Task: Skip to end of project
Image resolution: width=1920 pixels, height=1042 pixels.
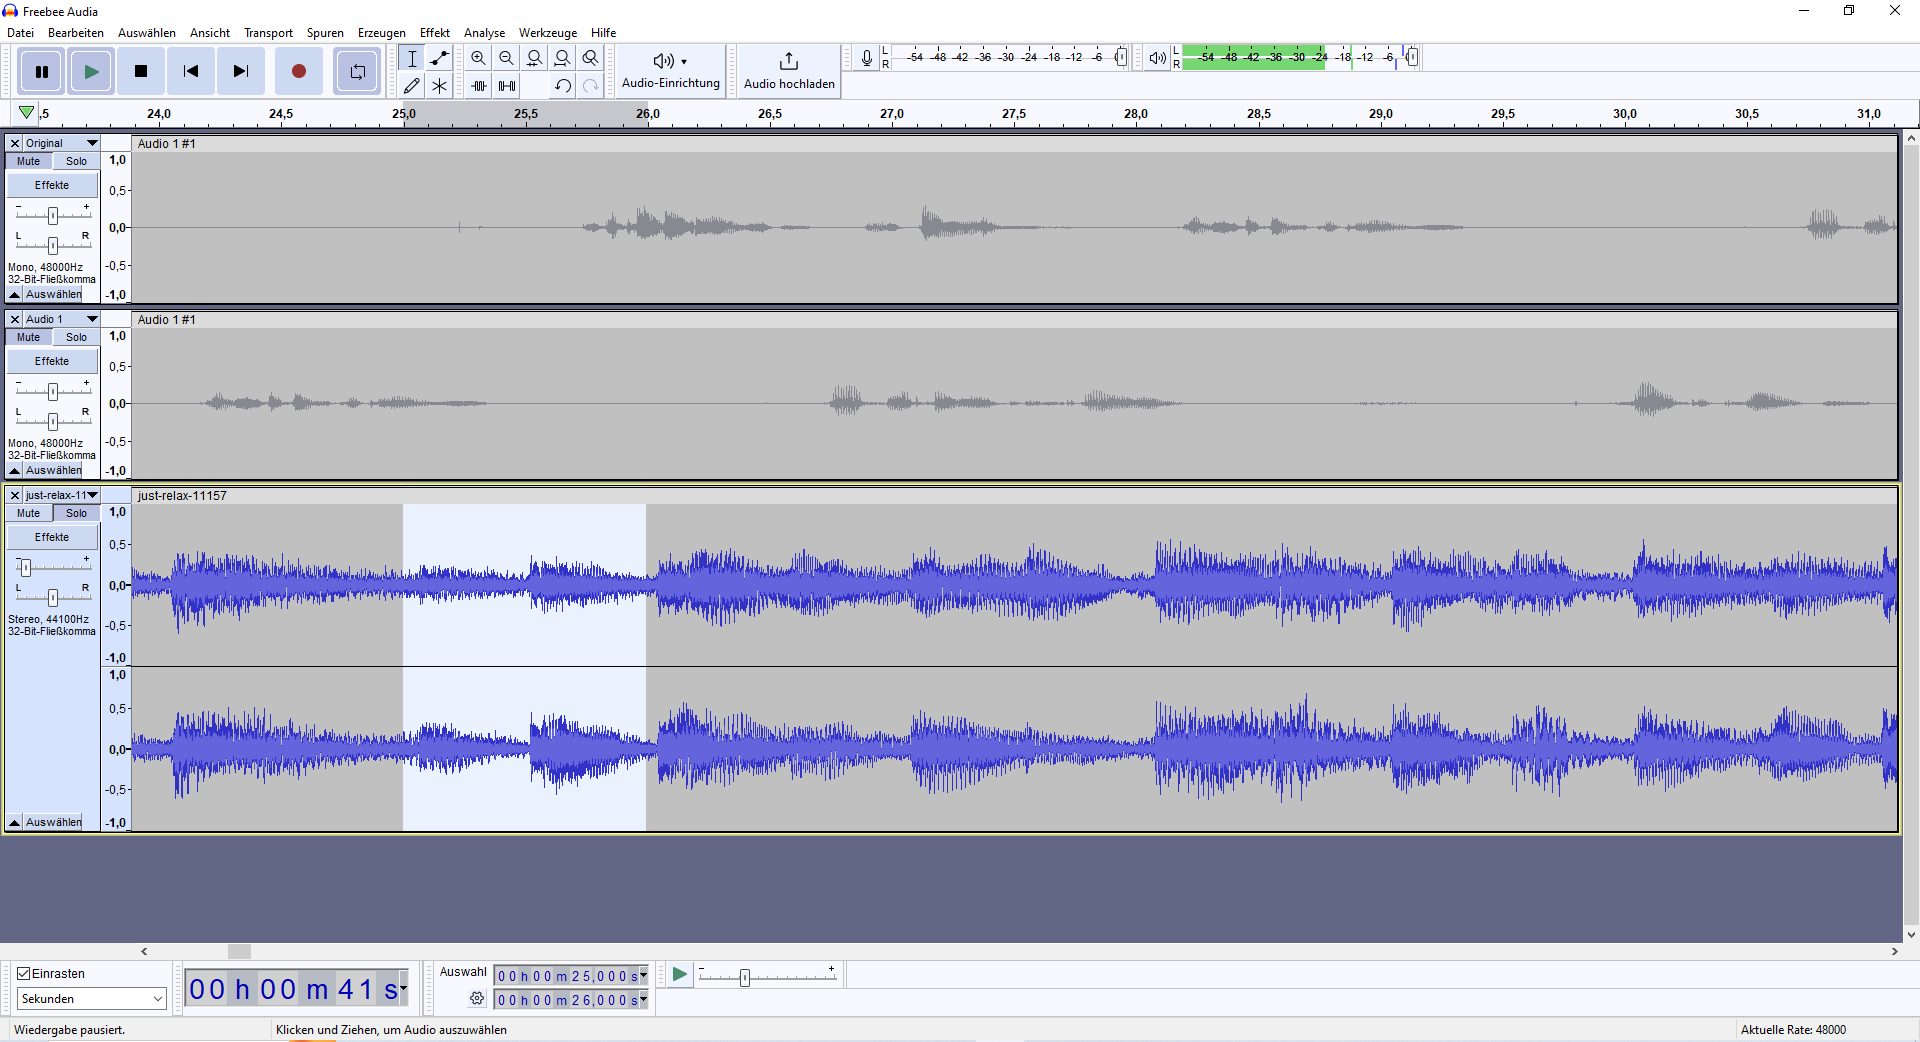Action: 241,71
